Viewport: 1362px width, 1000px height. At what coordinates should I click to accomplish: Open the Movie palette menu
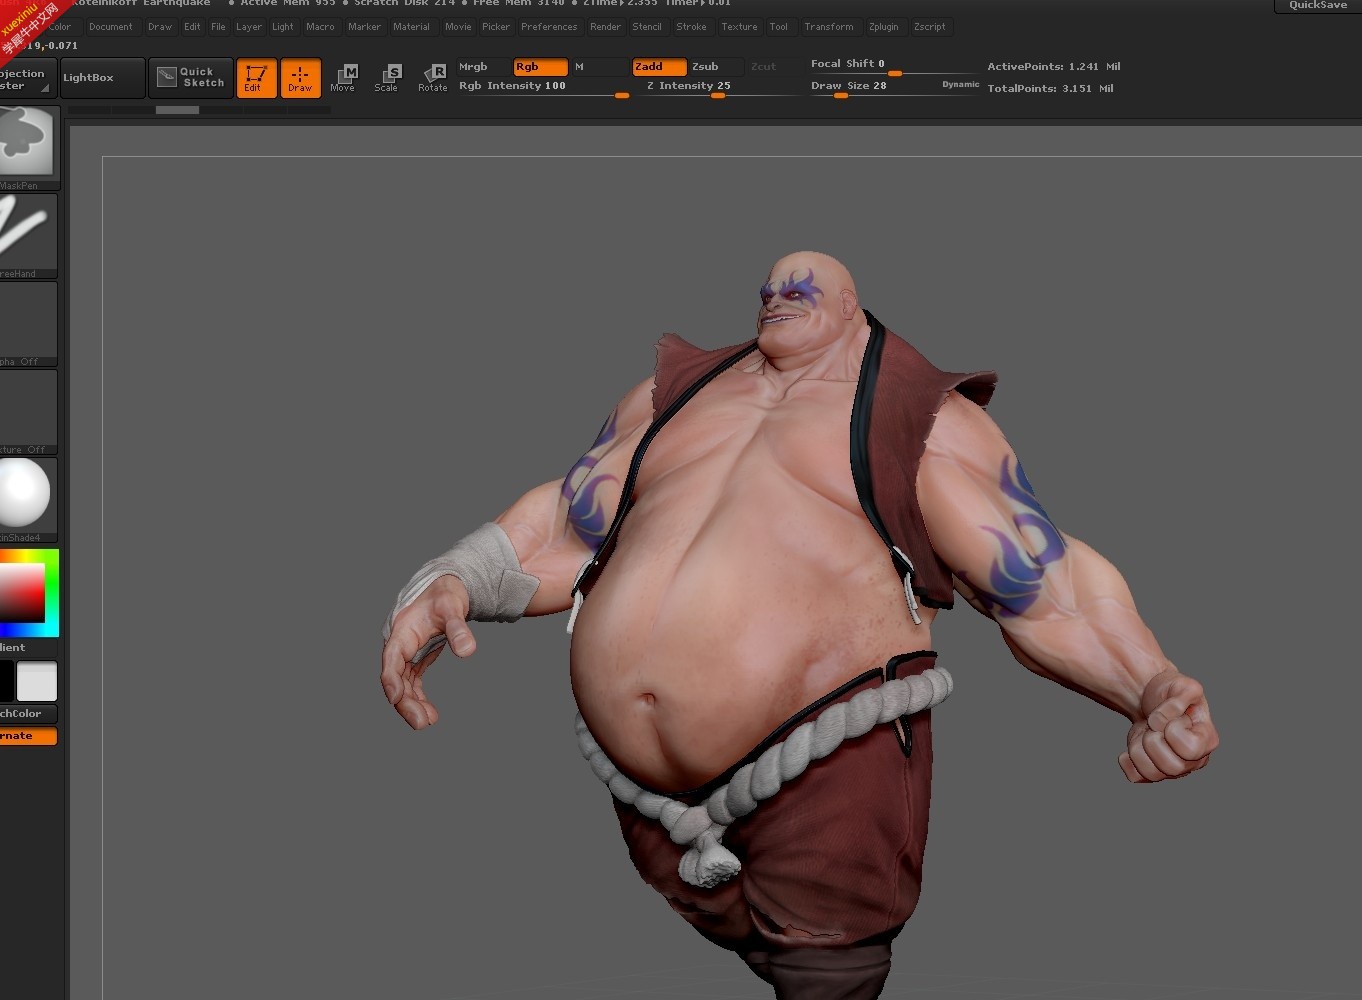[458, 27]
